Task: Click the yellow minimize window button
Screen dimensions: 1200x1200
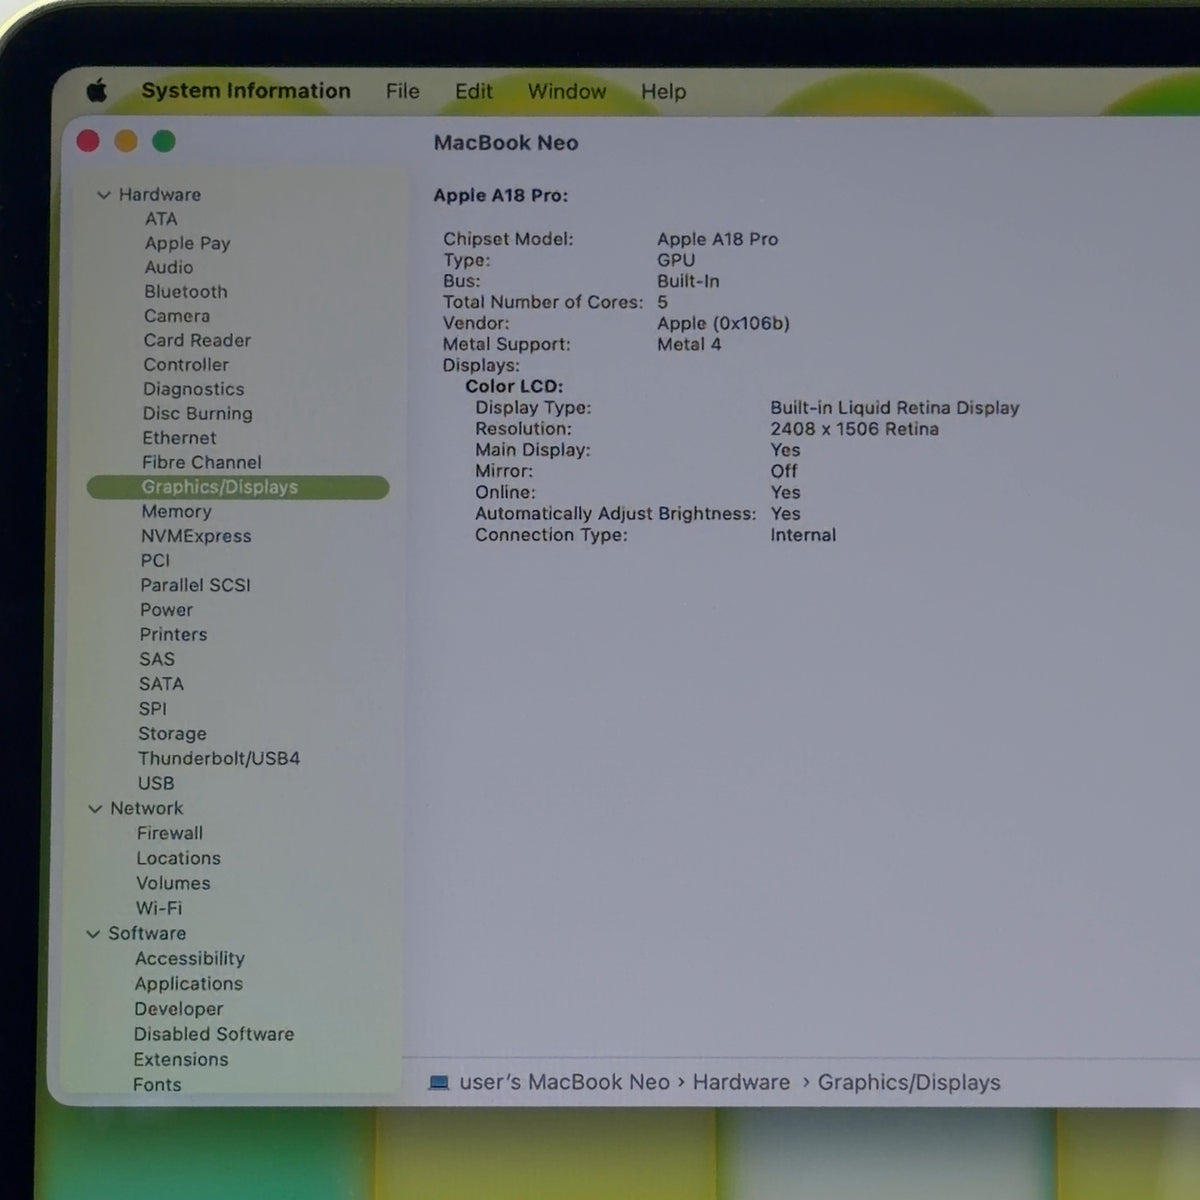Action: click(126, 142)
